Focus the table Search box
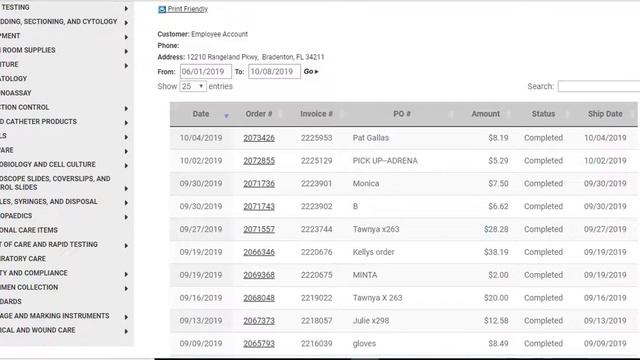The width and height of the screenshot is (640, 360). point(599,86)
